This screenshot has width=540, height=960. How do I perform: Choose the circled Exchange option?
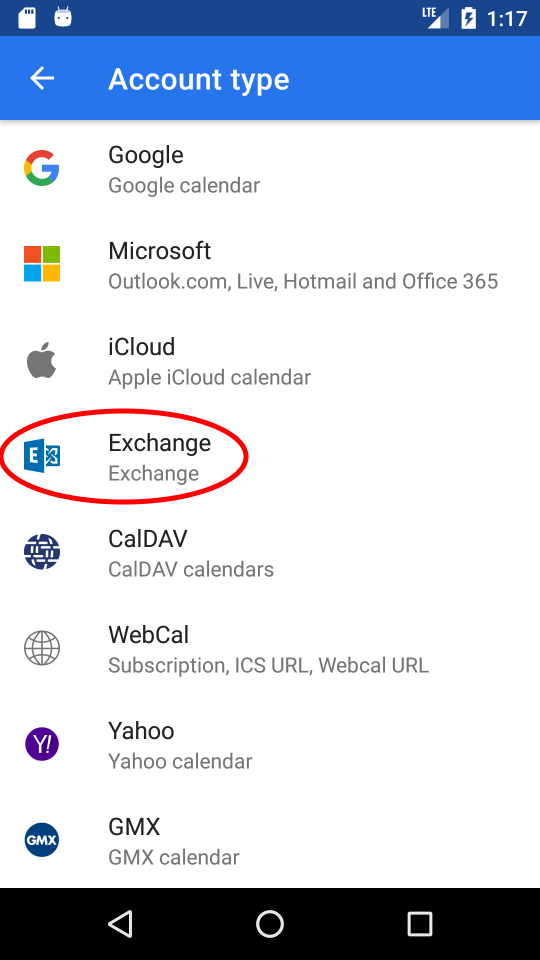point(270,456)
